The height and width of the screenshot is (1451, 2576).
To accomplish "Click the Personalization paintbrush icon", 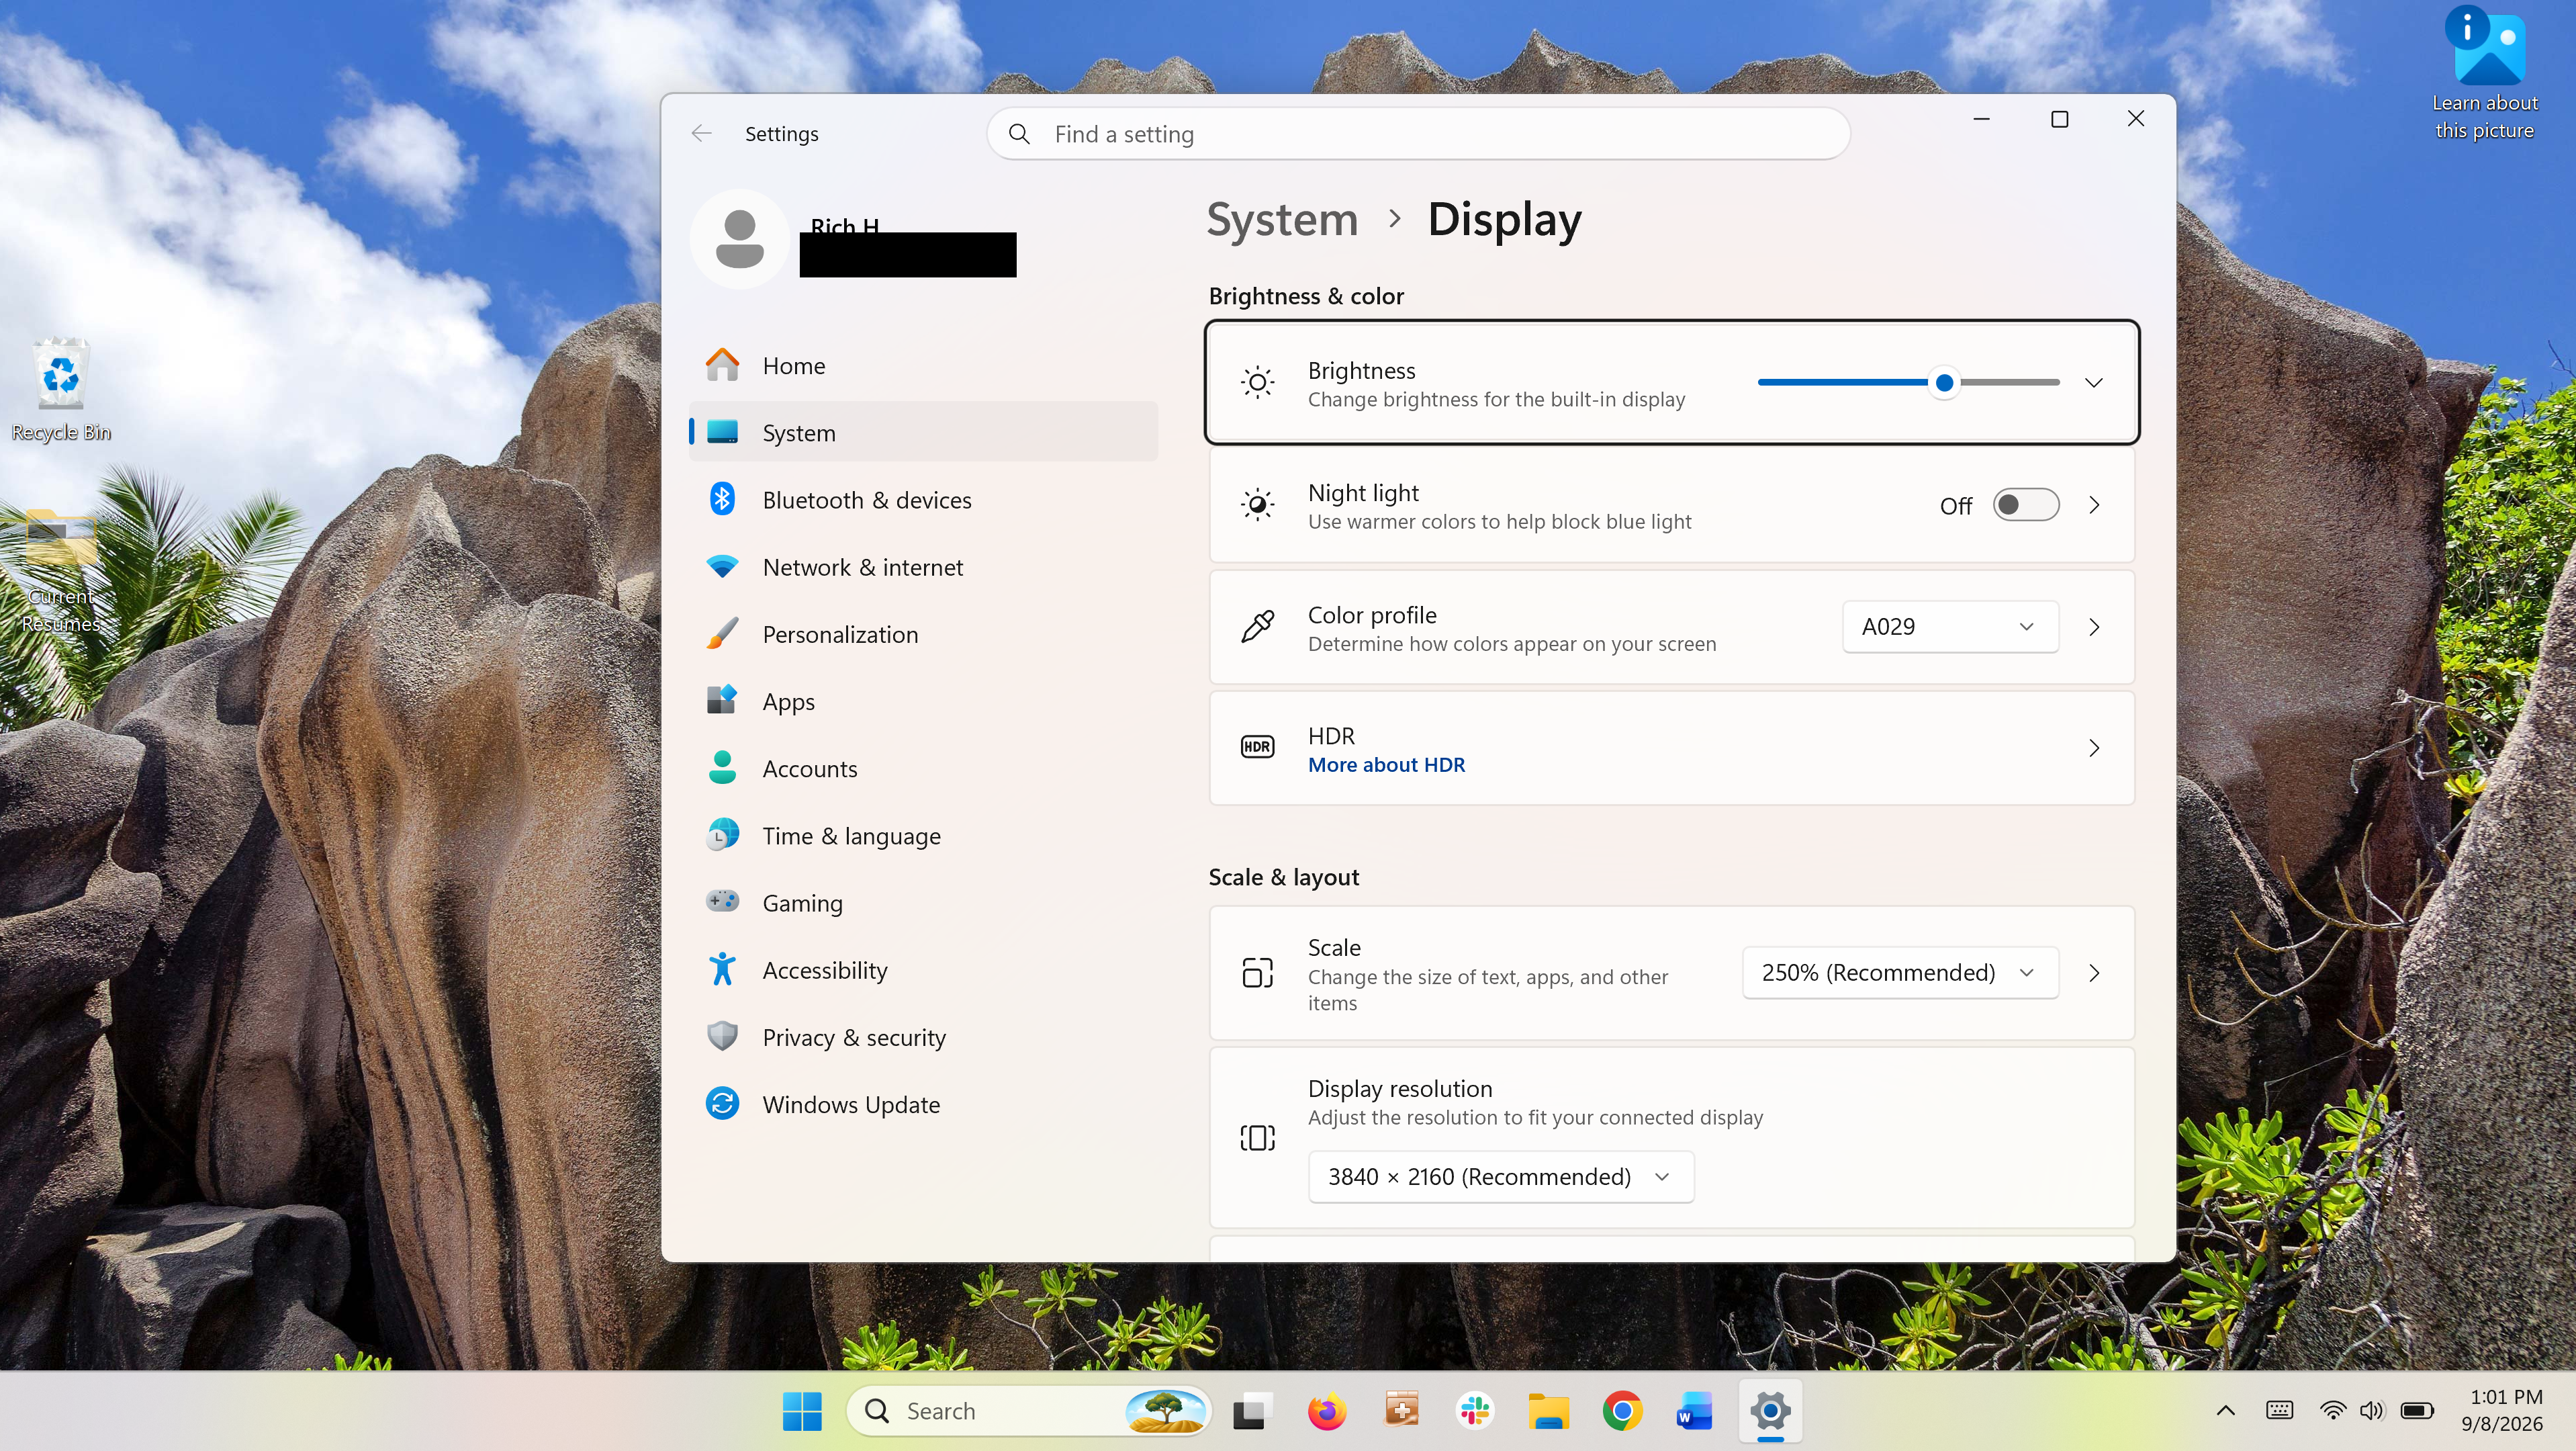I will (x=722, y=634).
